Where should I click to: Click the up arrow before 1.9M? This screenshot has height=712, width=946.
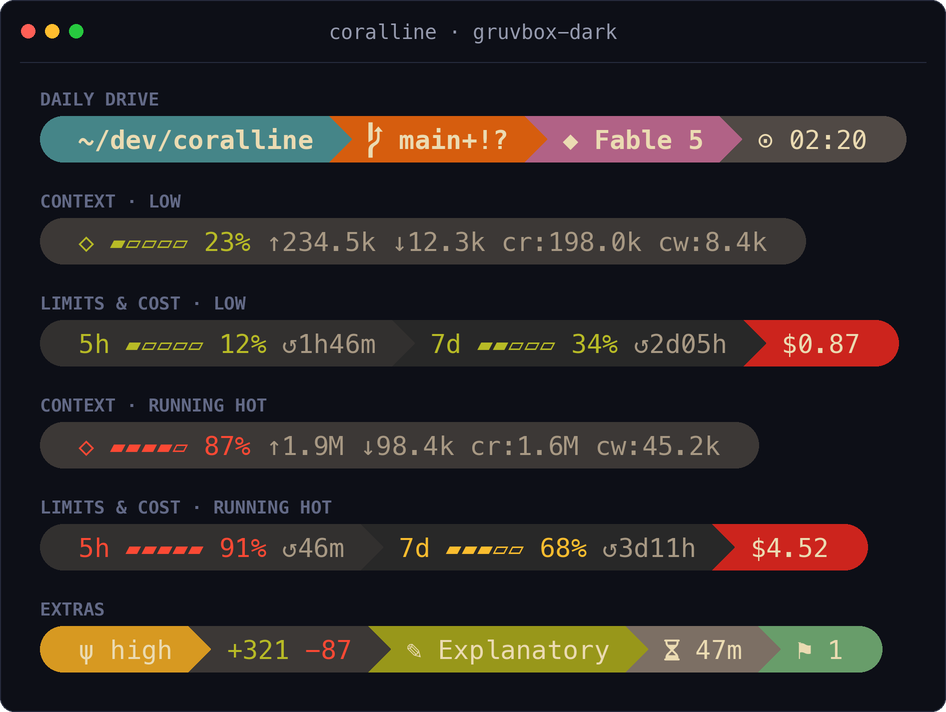[274, 447]
